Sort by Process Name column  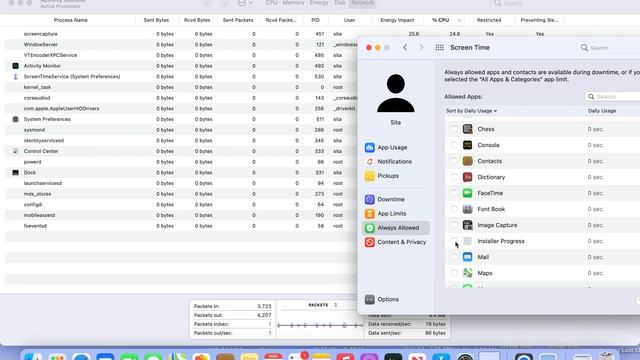(x=71, y=20)
